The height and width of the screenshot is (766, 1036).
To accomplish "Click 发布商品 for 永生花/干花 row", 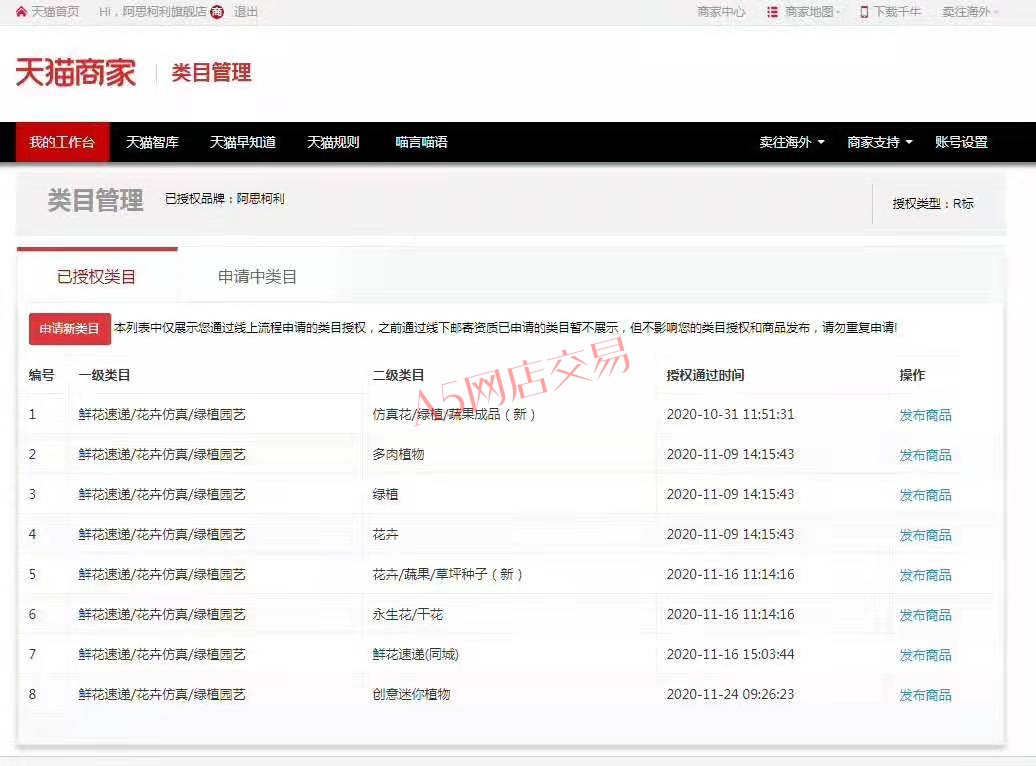I will coord(925,615).
